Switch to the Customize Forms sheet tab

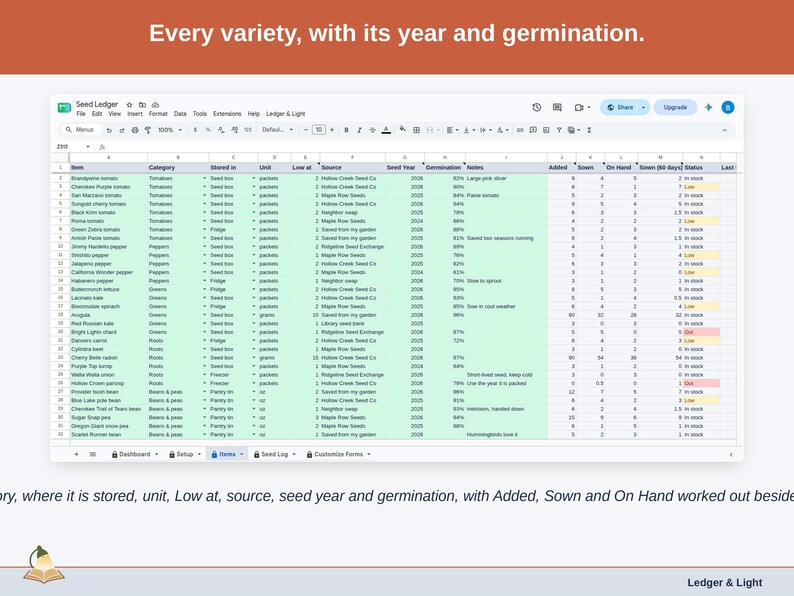coord(338,454)
